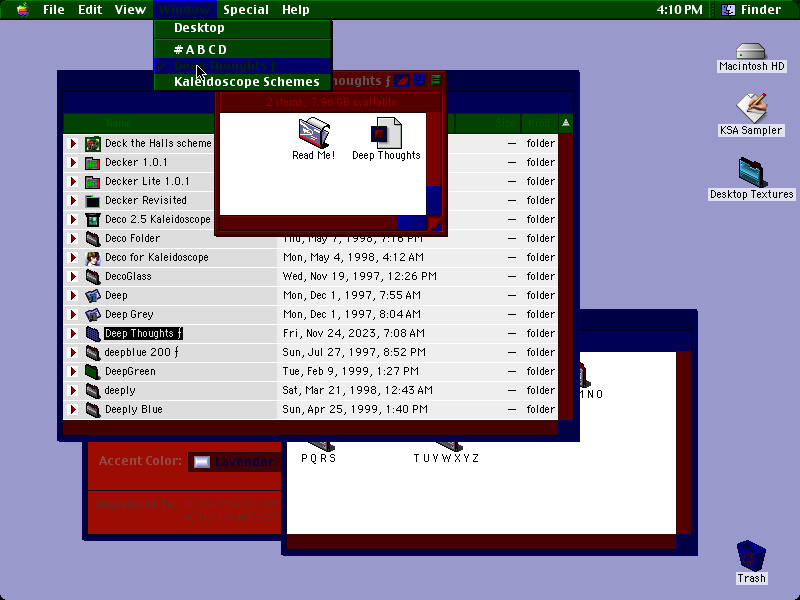Click the Trash icon on the desktop
The image size is (800, 600).
(x=751, y=555)
